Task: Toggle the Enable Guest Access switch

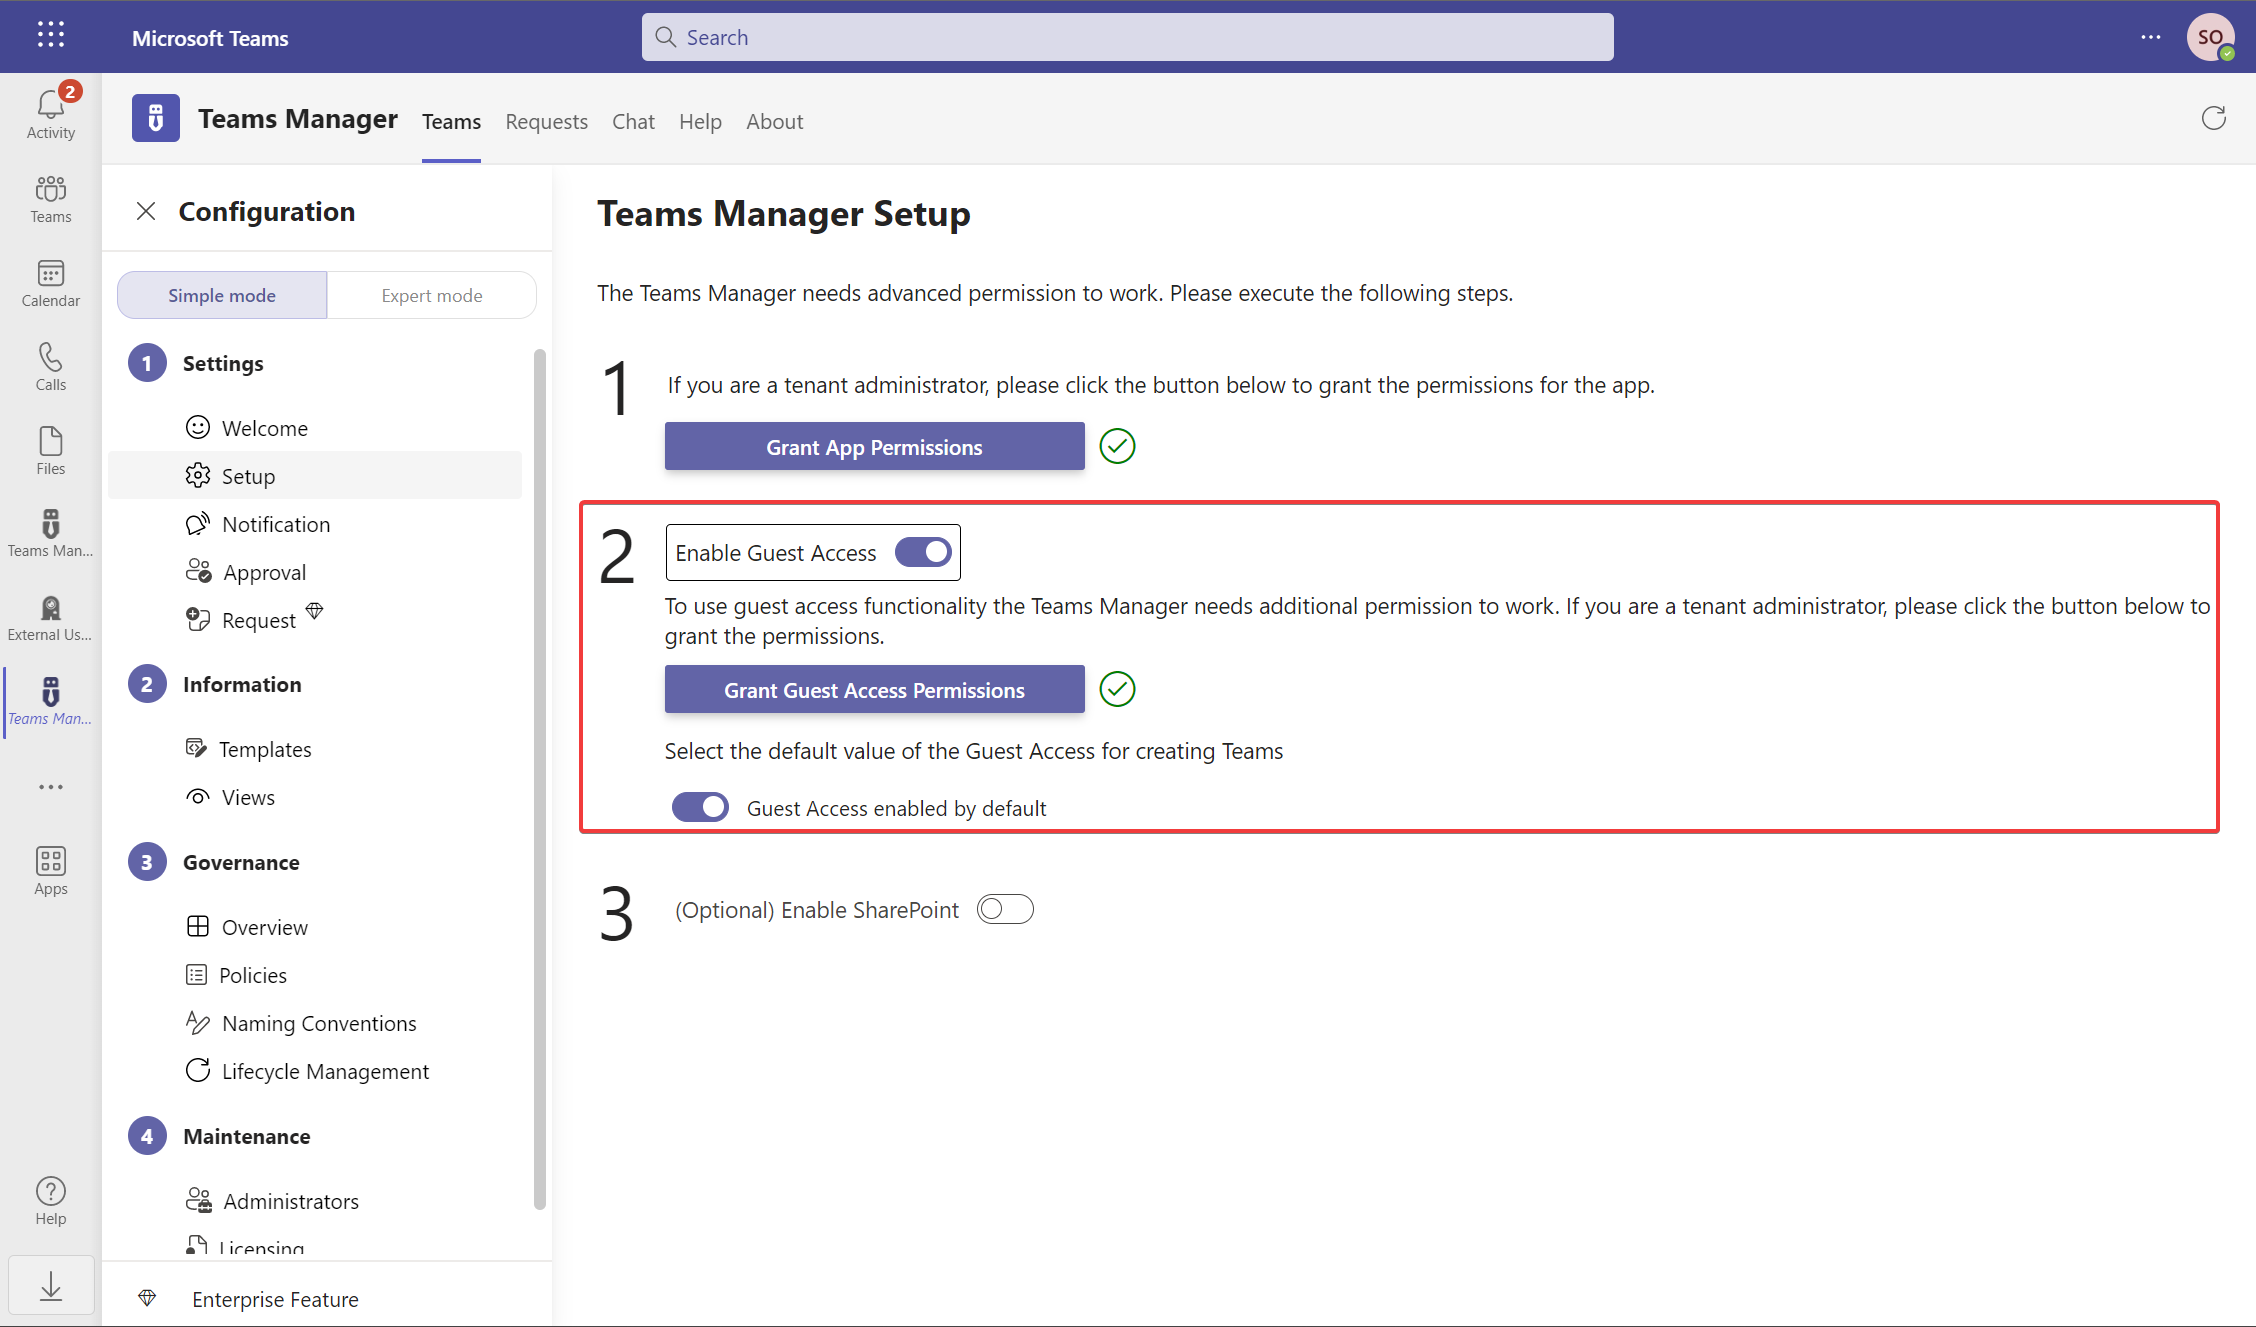Action: tap(923, 552)
